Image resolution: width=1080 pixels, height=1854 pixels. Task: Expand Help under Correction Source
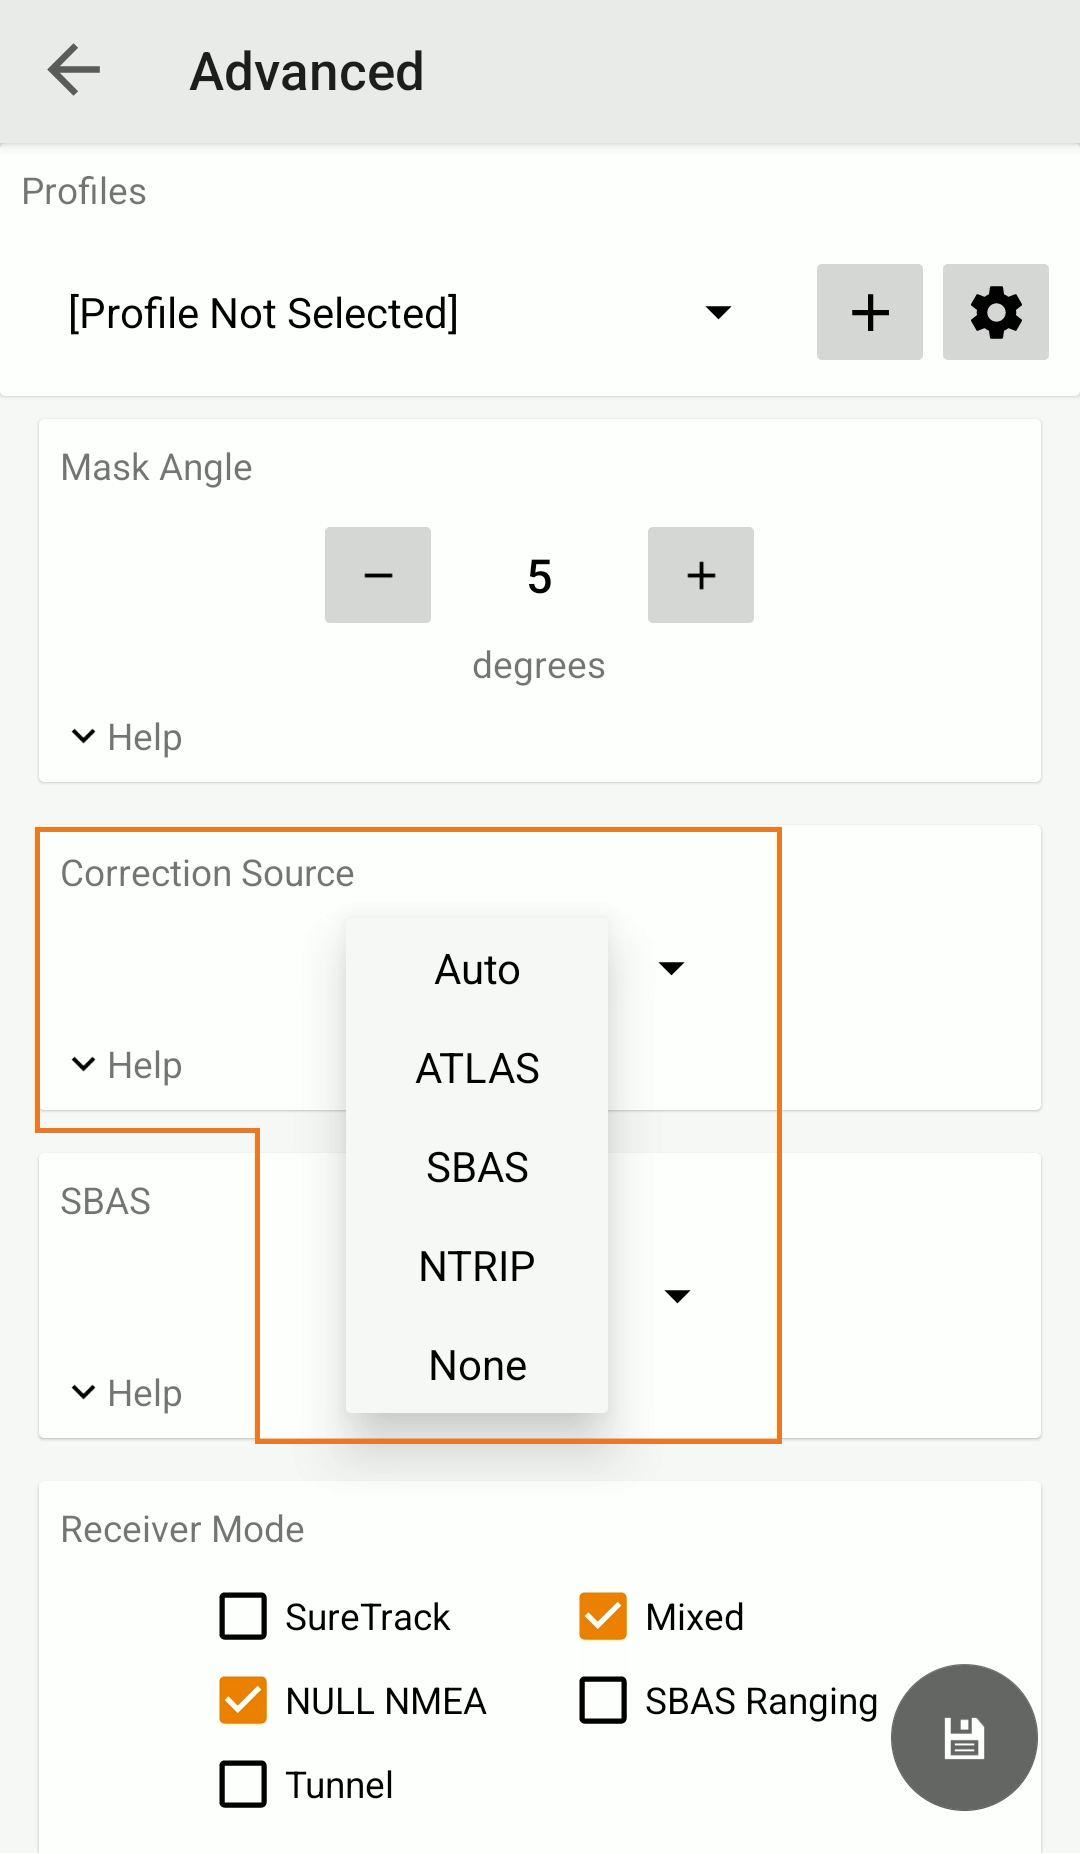[127, 1065]
